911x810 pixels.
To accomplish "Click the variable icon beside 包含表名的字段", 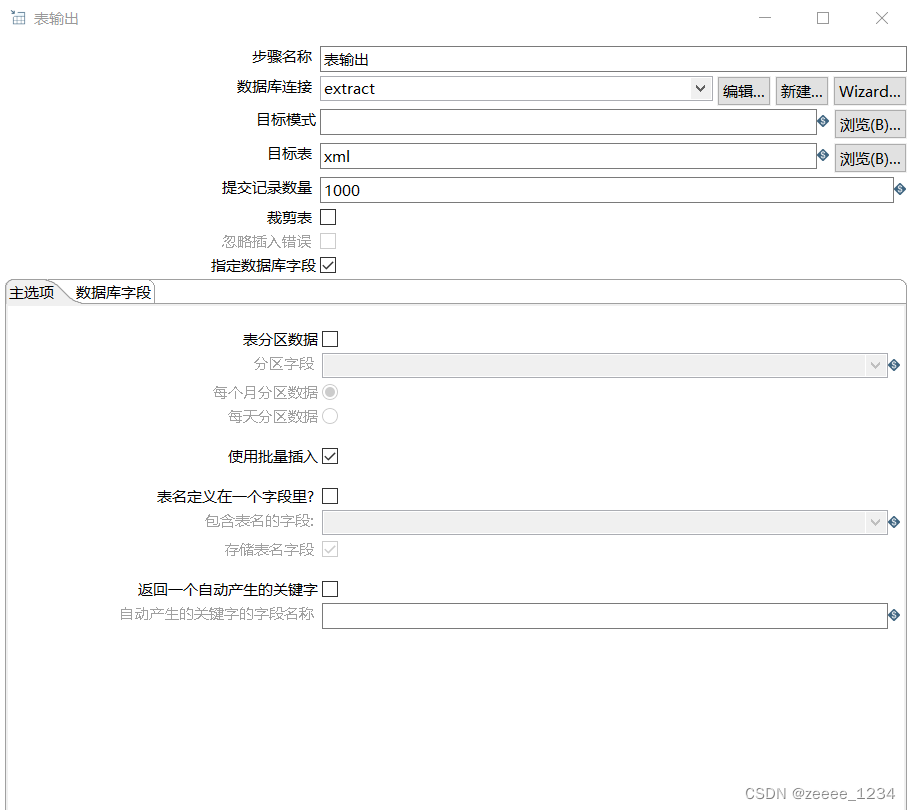I will click(x=893, y=521).
